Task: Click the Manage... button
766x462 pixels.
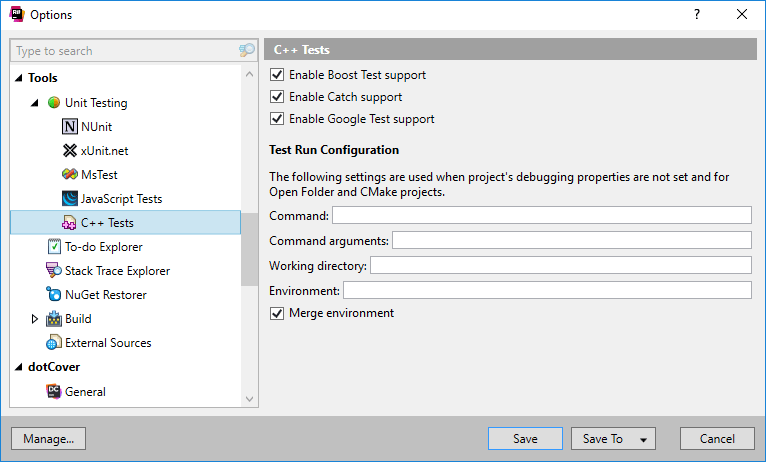Action: tap(48, 439)
